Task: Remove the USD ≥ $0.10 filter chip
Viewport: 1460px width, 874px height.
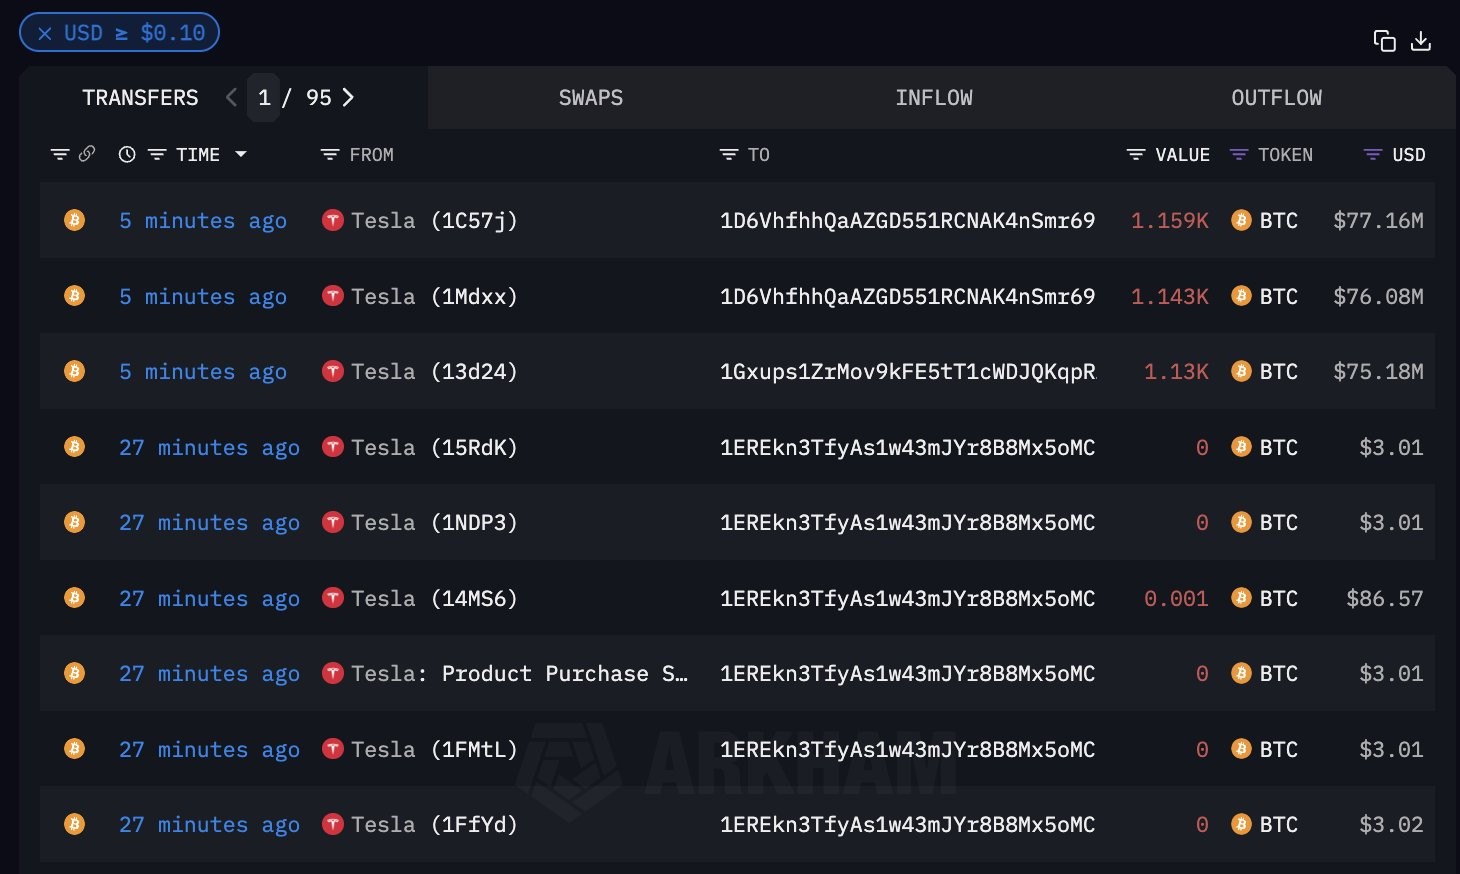Action: click(x=45, y=33)
